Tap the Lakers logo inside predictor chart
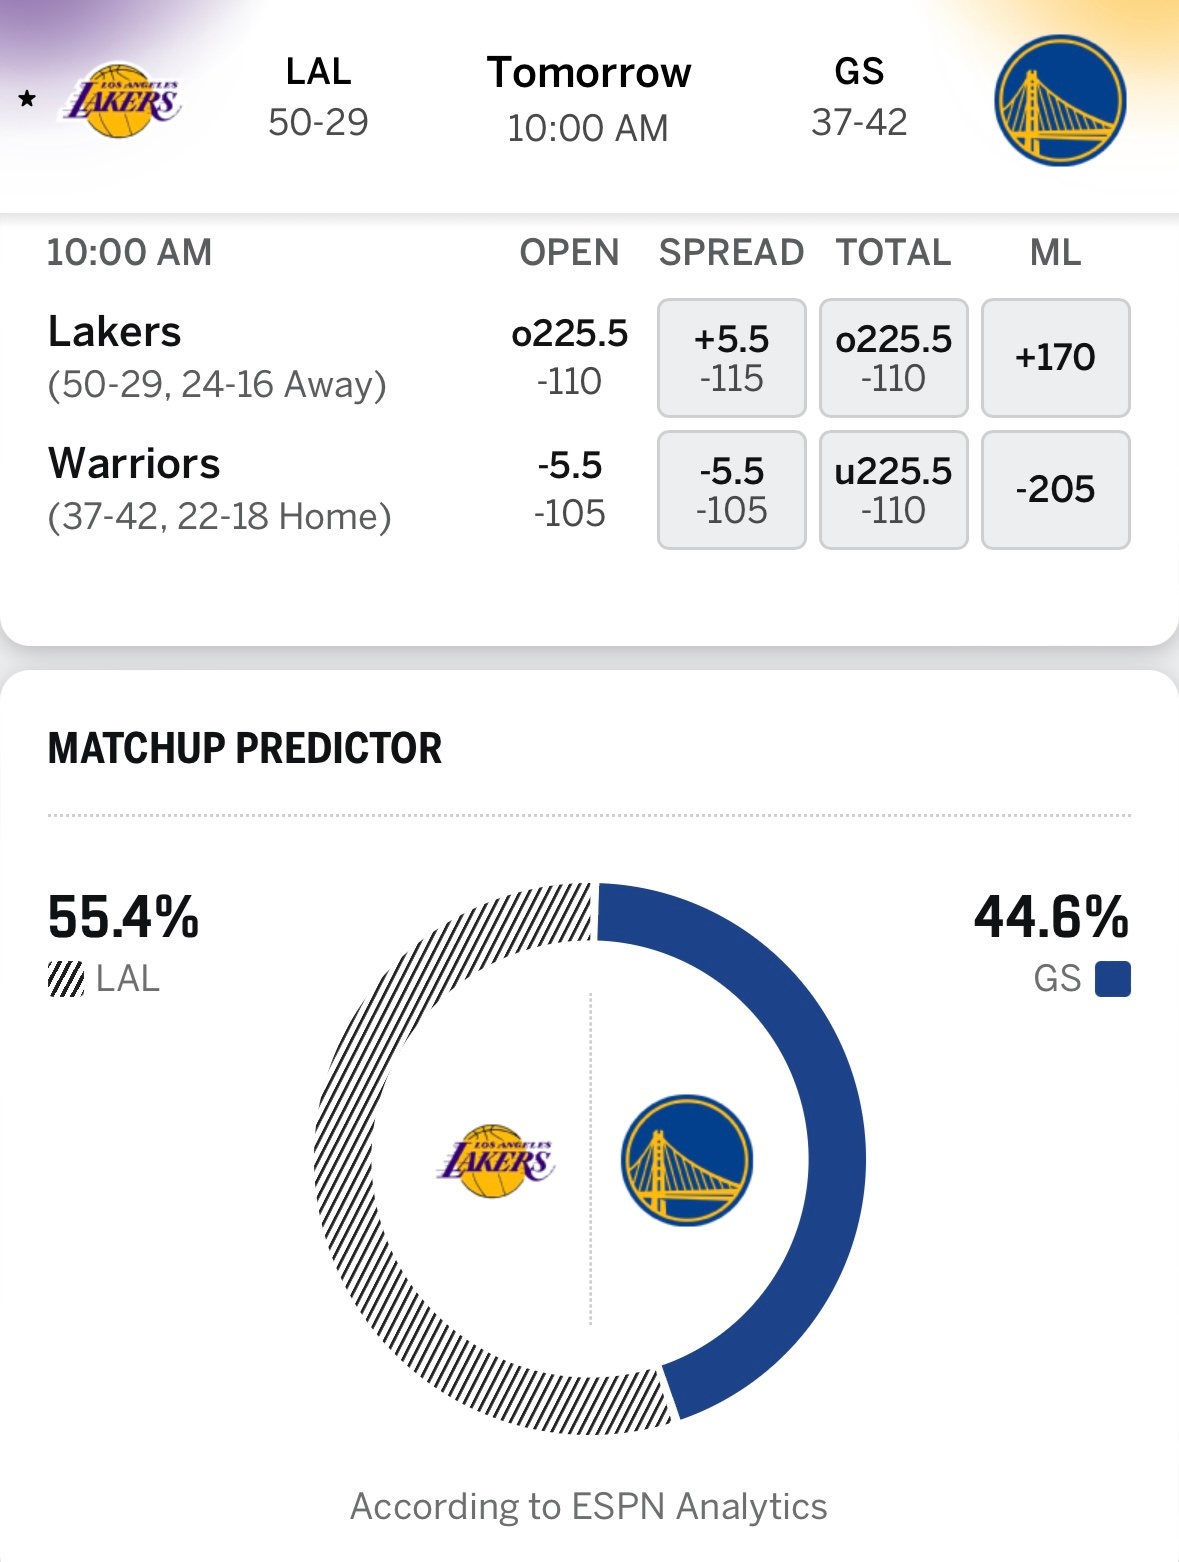The height and width of the screenshot is (1562, 1179). pos(495,1160)
